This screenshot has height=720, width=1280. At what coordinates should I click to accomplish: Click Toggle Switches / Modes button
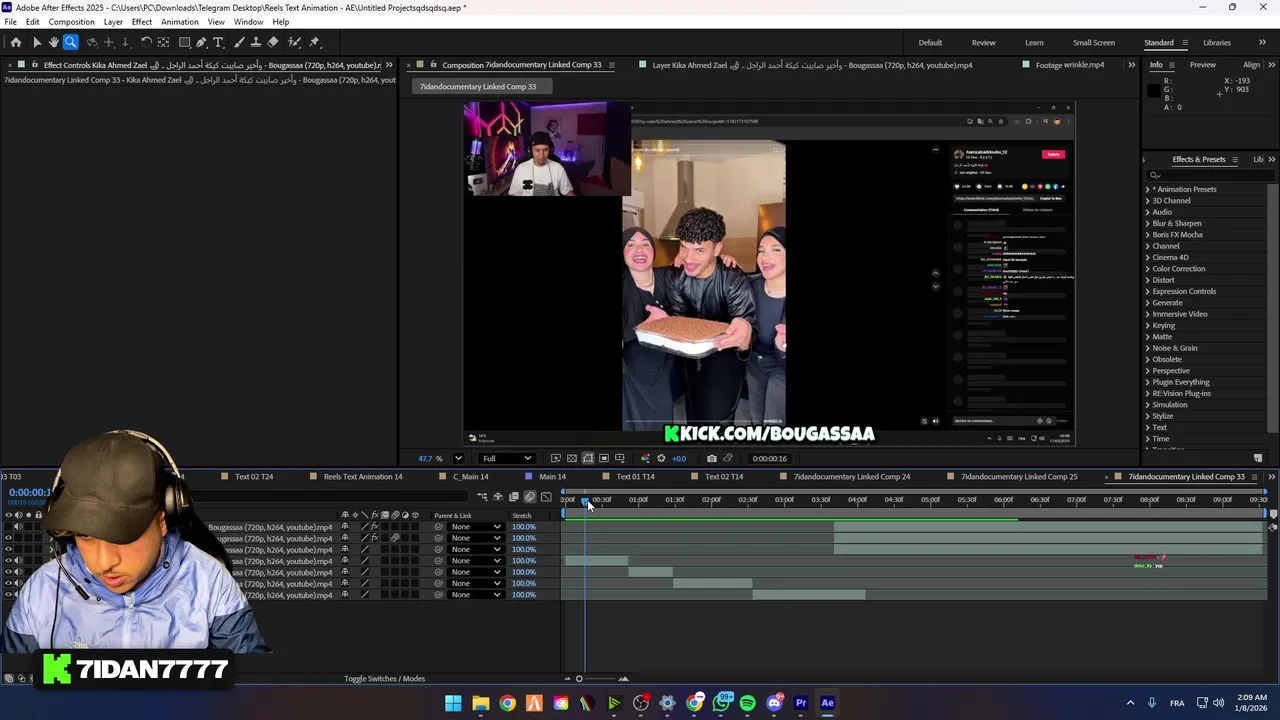click(x=385, y=679)
